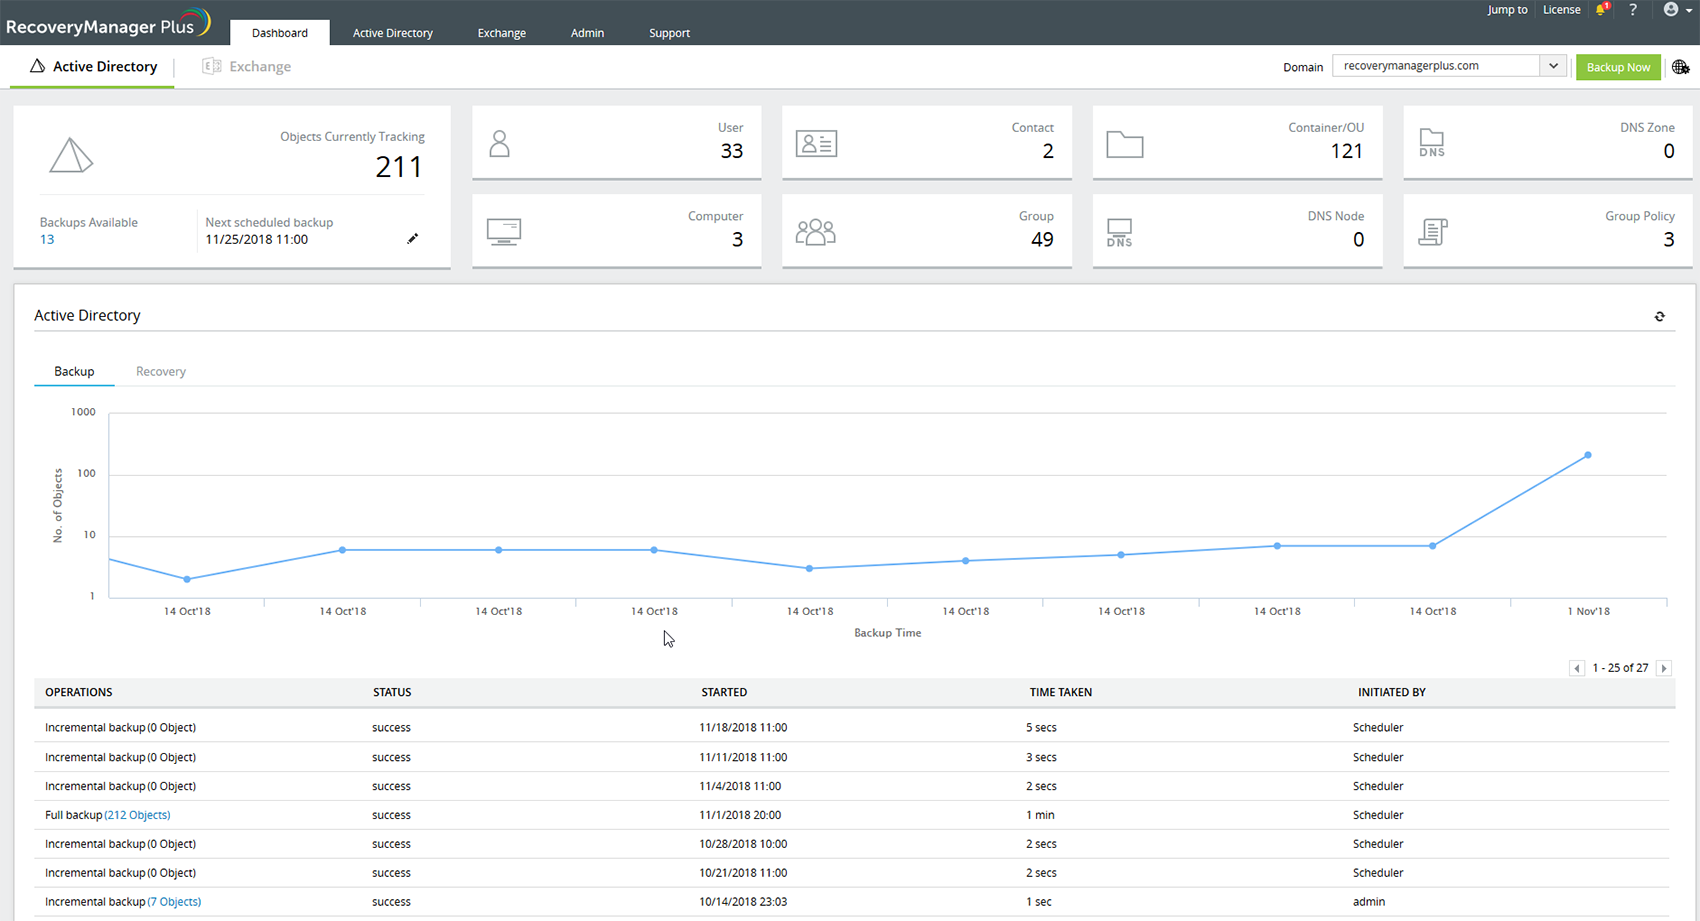Open the Jump to menu

pos(1506,10)
